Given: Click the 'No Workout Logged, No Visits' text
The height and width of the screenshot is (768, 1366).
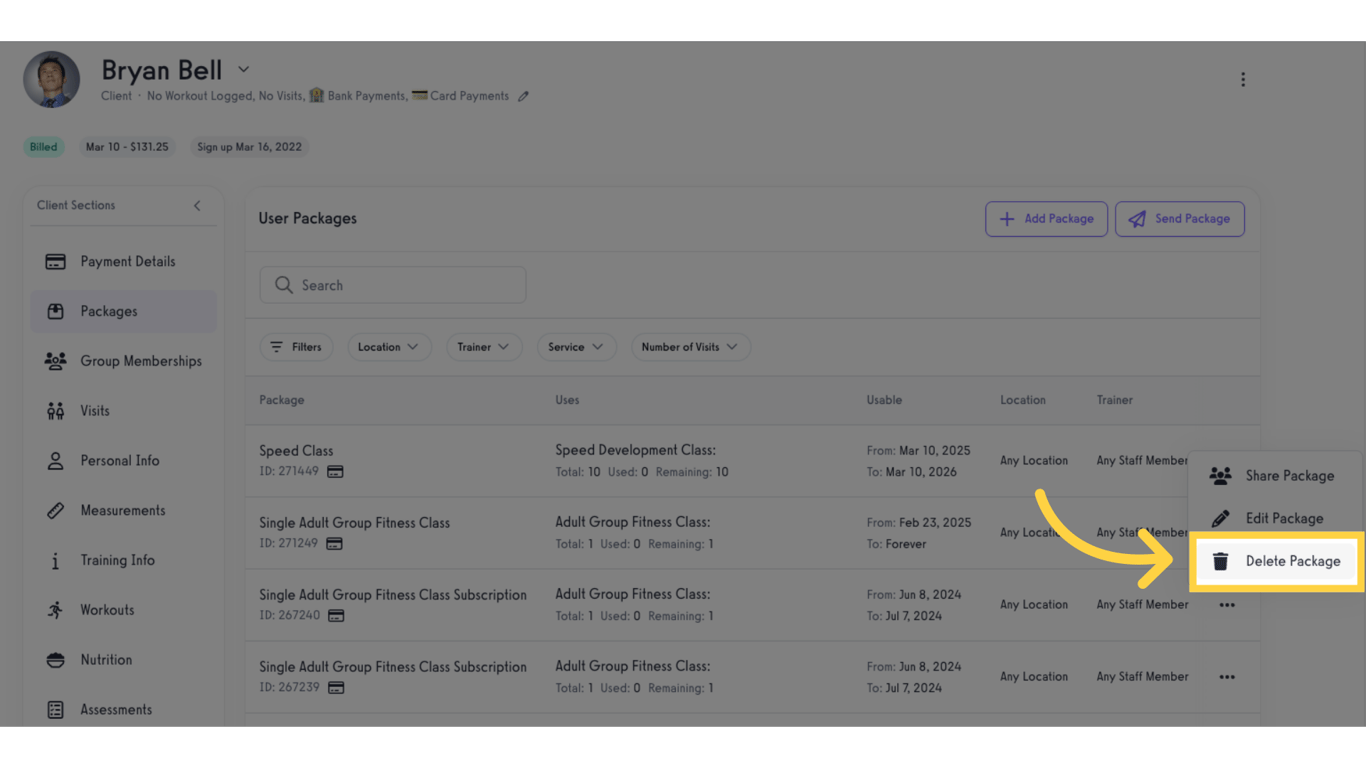Looking at the screenshot, I should [225, 96].
